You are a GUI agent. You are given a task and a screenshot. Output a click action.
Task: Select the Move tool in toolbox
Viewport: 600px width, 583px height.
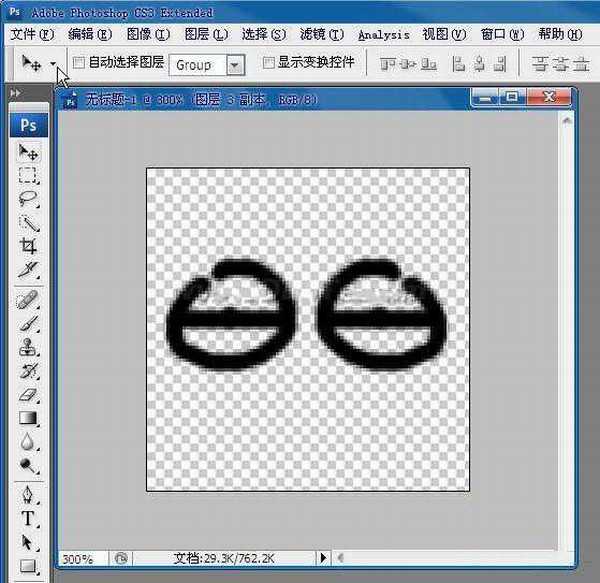pos(29,153)
